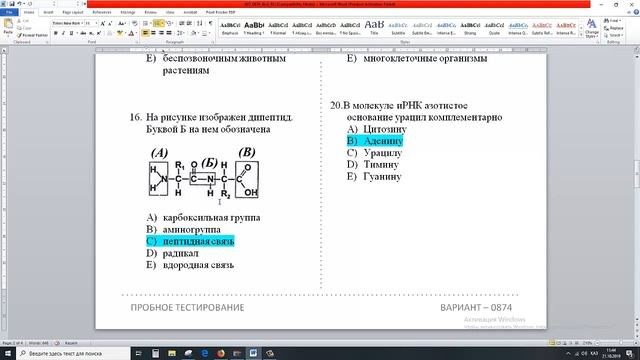Screen dimensions: 640x360
Task: Toggle Italic formatting
Action: point(63,33)
